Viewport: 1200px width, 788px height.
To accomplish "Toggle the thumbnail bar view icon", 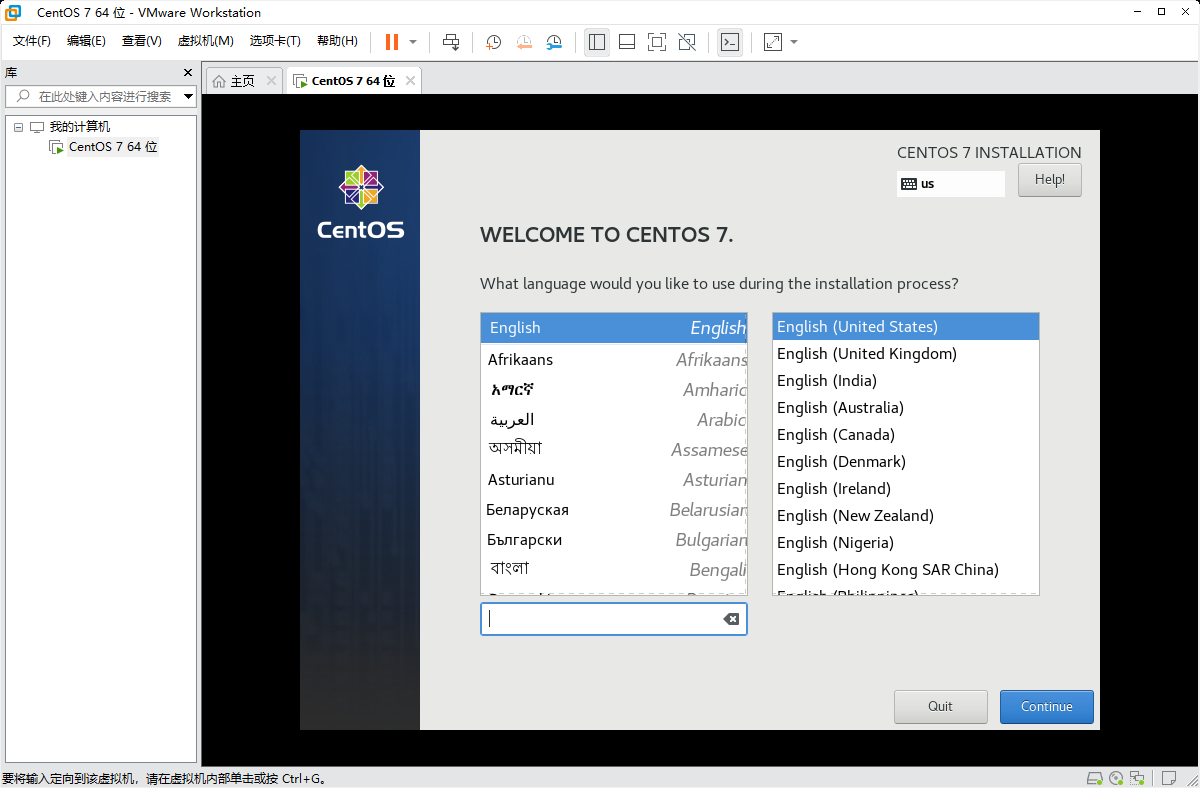I will [627, 42].
